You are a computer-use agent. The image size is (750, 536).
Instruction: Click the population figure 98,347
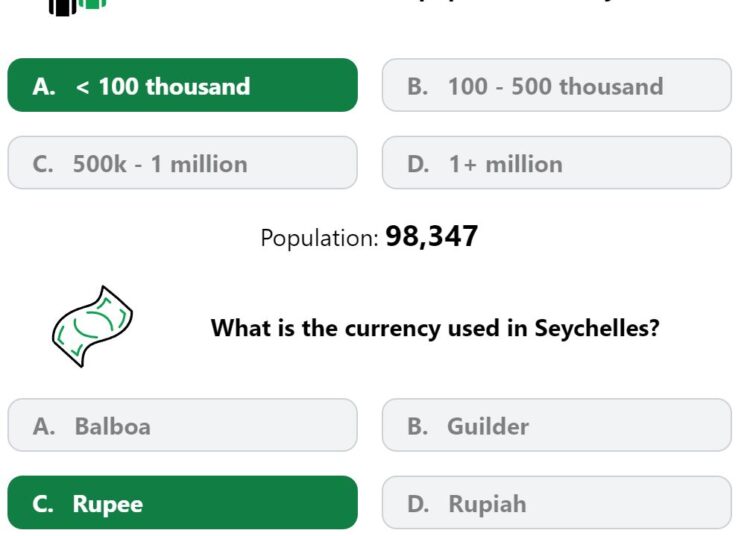coord(431,236)
